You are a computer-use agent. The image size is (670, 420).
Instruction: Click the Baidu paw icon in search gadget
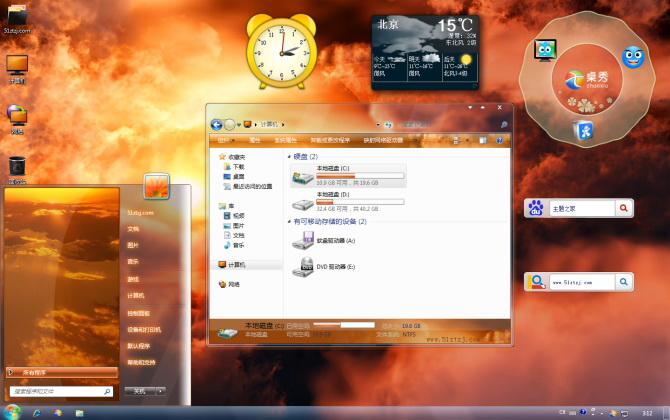(x=536, y=209)
